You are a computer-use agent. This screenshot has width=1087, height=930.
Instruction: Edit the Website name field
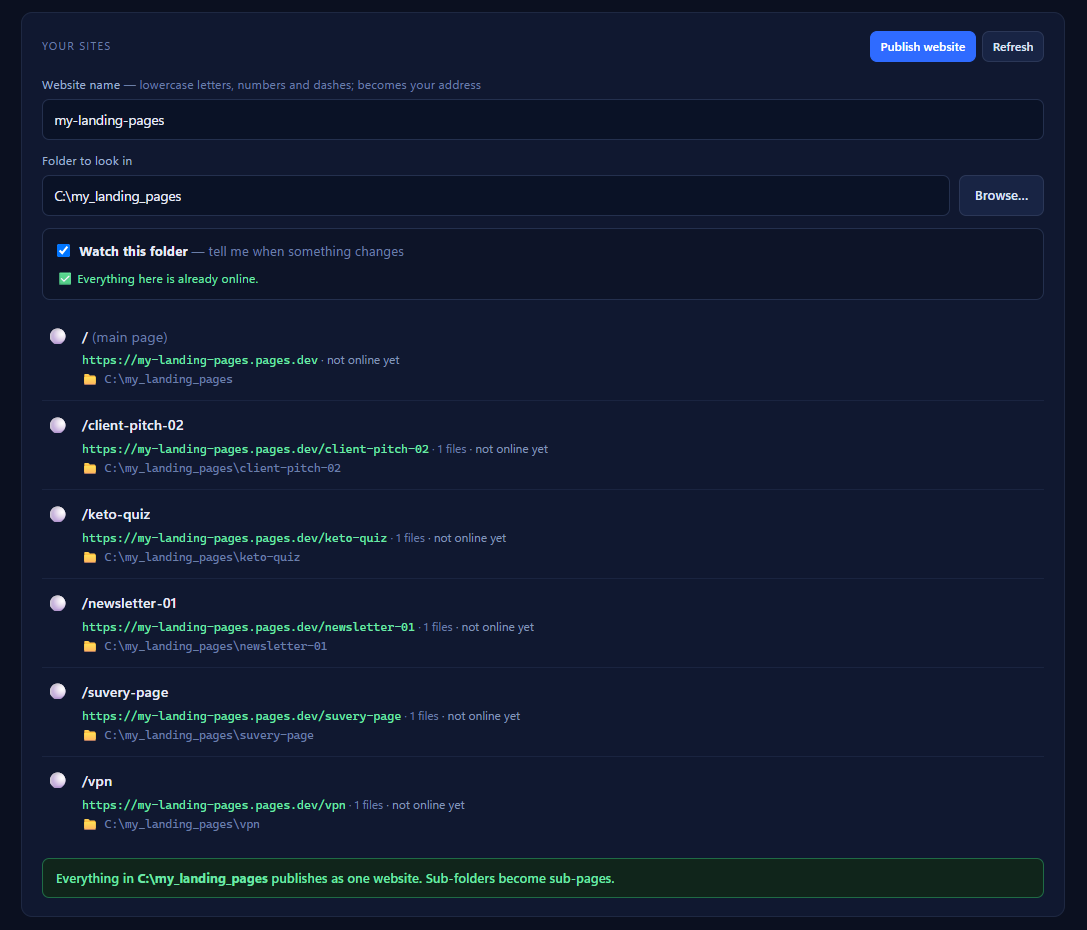click(x=542, y=120)
